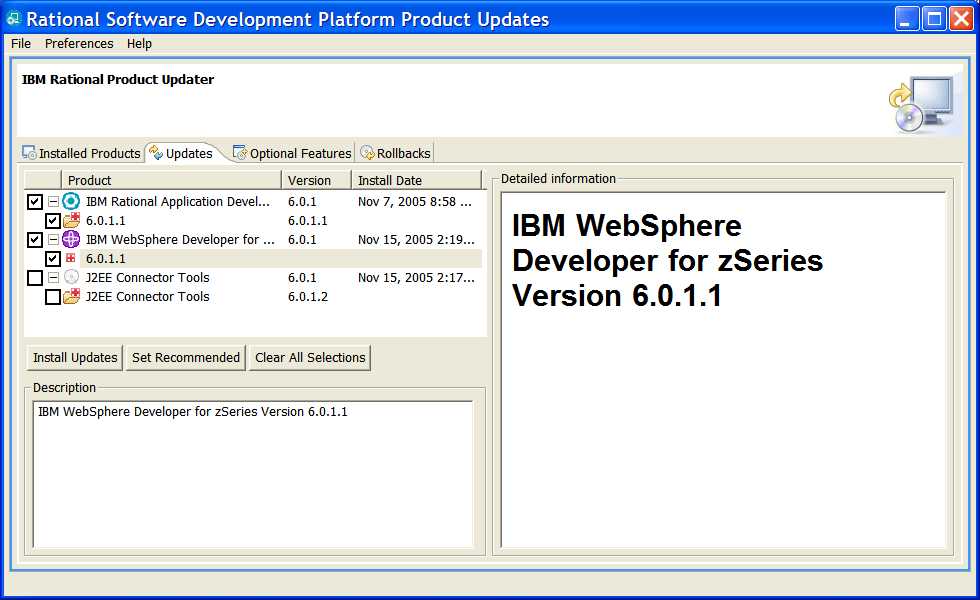Click the title bar application icon
Screen dimensions: 980x600
tap(14, 19)
